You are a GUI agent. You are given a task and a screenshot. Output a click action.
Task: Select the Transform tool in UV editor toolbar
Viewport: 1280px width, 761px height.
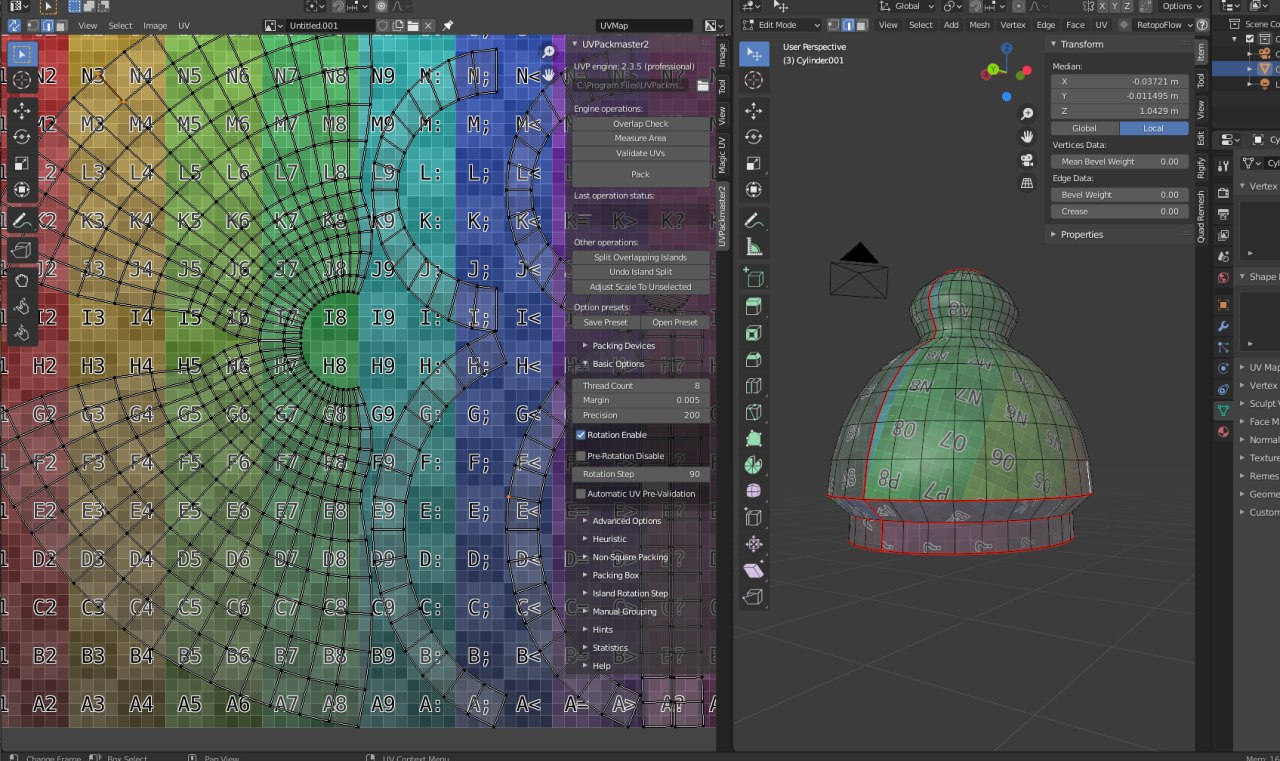pos(23,189)
